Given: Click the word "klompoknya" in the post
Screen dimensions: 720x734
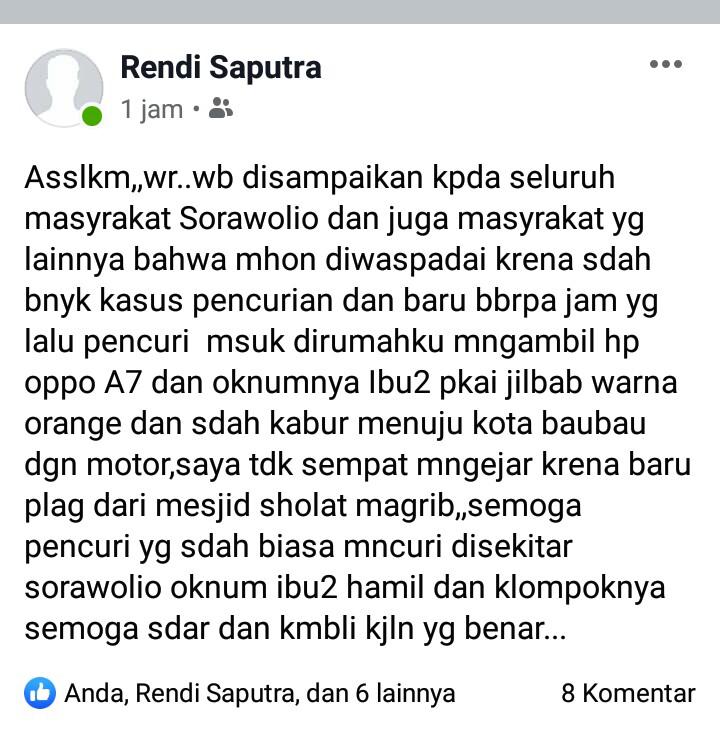Looking at the screenshot, I should 580,587.
